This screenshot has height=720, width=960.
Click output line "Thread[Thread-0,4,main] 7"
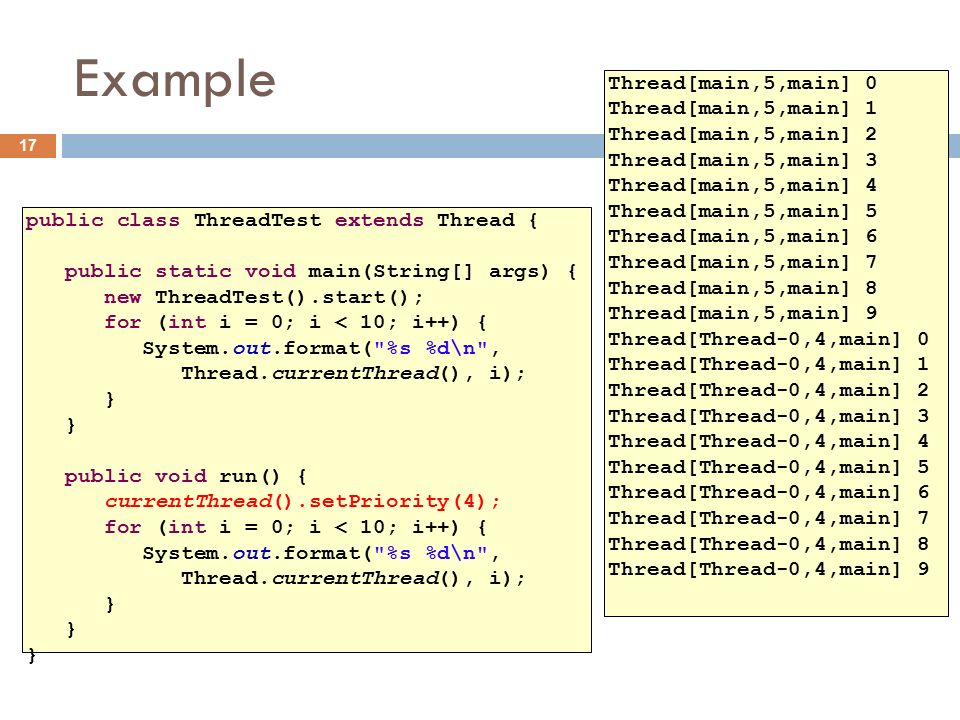(769, 518)
